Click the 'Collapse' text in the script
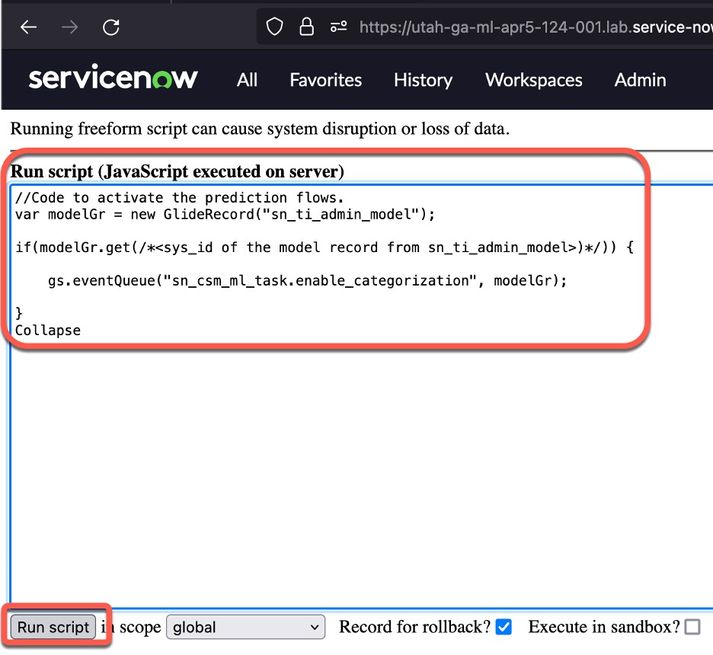 click(48, 330)
